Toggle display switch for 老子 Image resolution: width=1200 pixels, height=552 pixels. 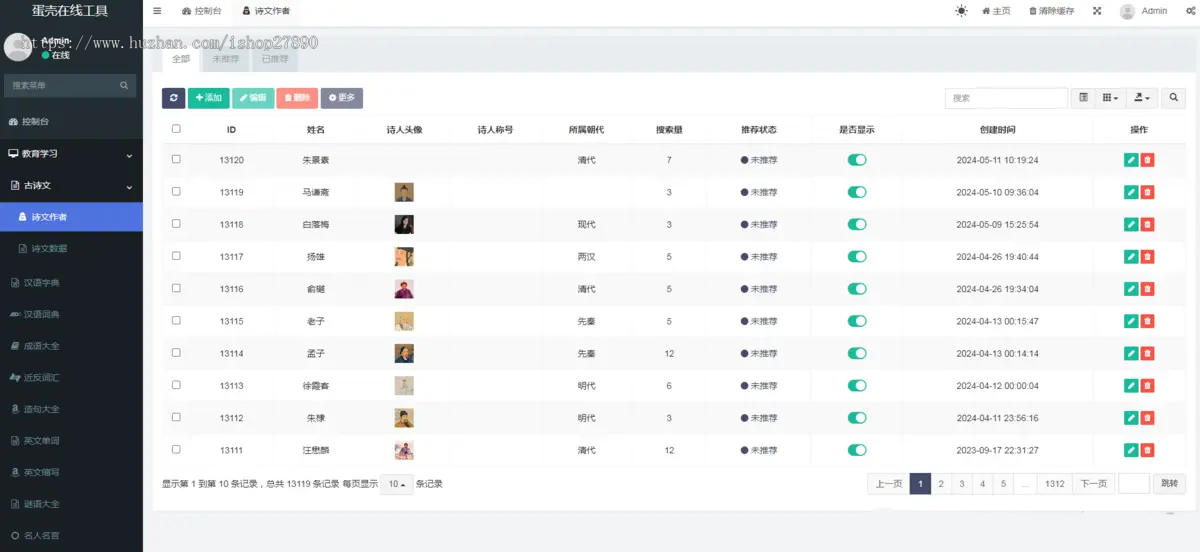click(857, 321)
